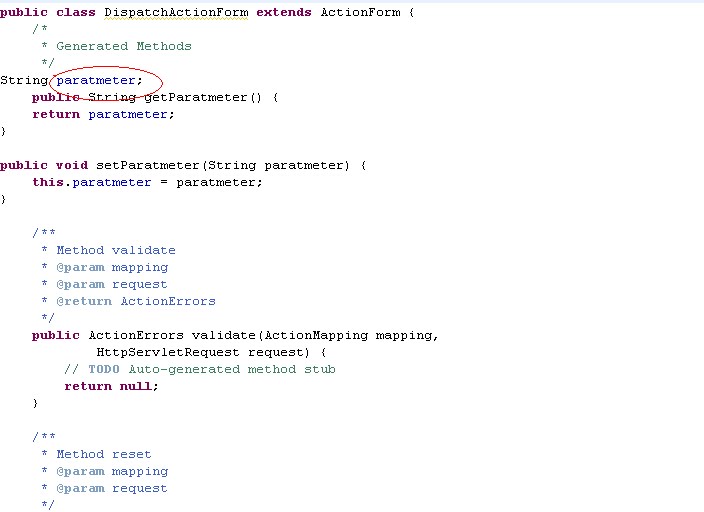Click '@param request' under Method reset
The image size is (704, 512).
pyautogui.click(x=112, y=489)
